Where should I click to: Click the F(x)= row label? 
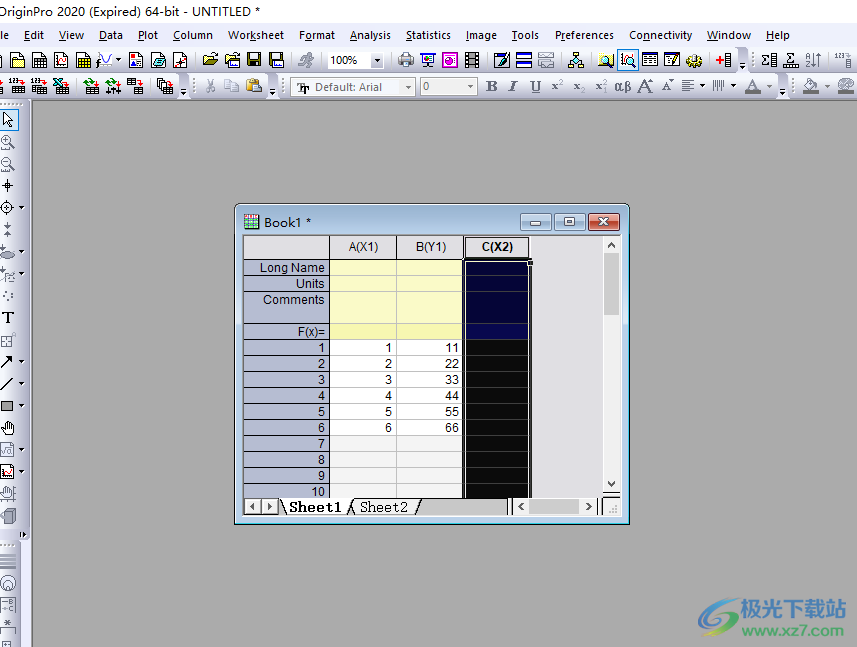286,332
